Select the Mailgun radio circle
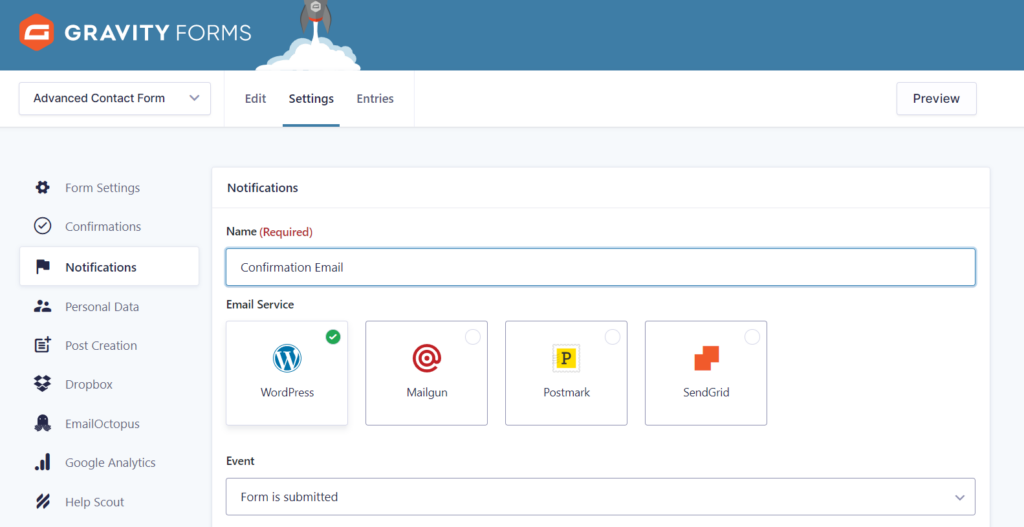This screenshot has height=527, width=1024. [x=473, y=337]
